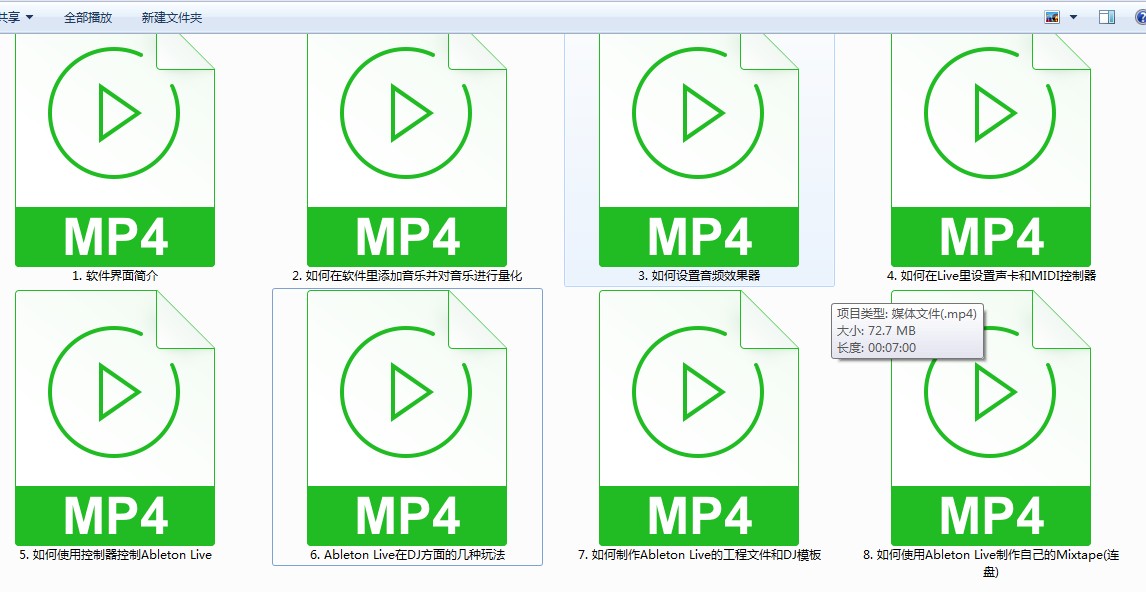Open the 共享 dropdown menu

[x=16, y=18]
